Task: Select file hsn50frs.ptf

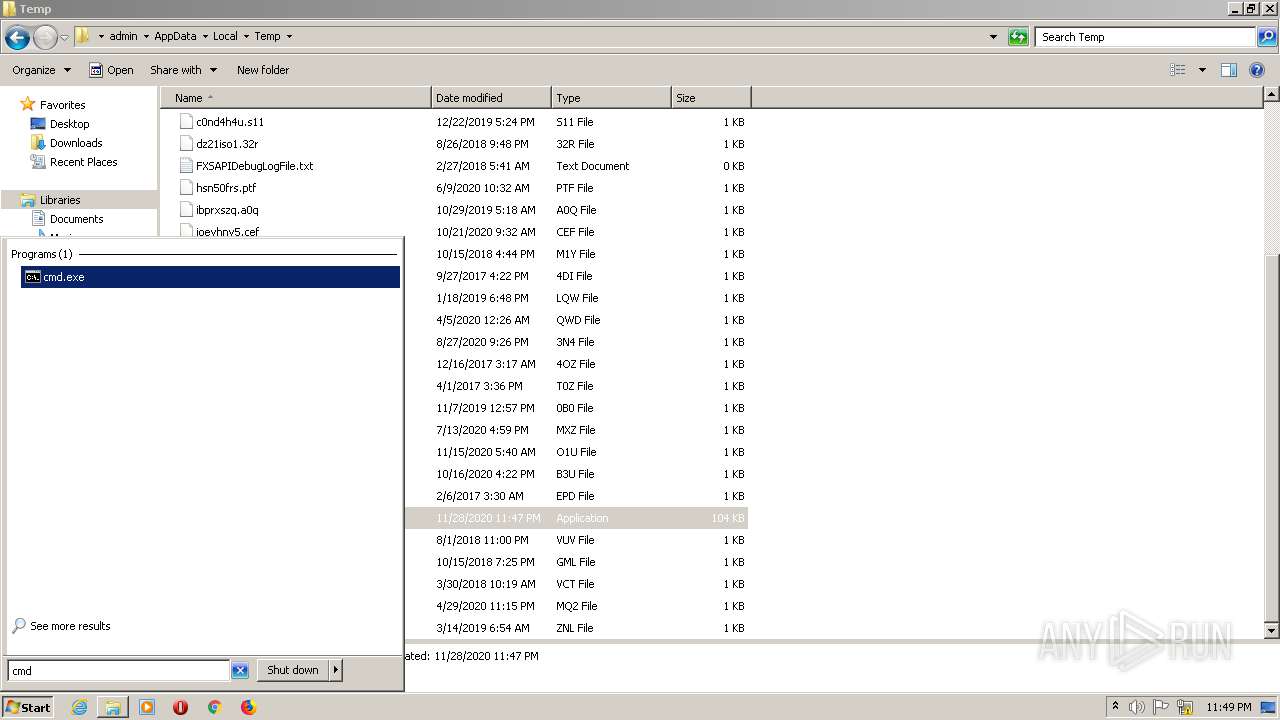Action: pos(226,188)
